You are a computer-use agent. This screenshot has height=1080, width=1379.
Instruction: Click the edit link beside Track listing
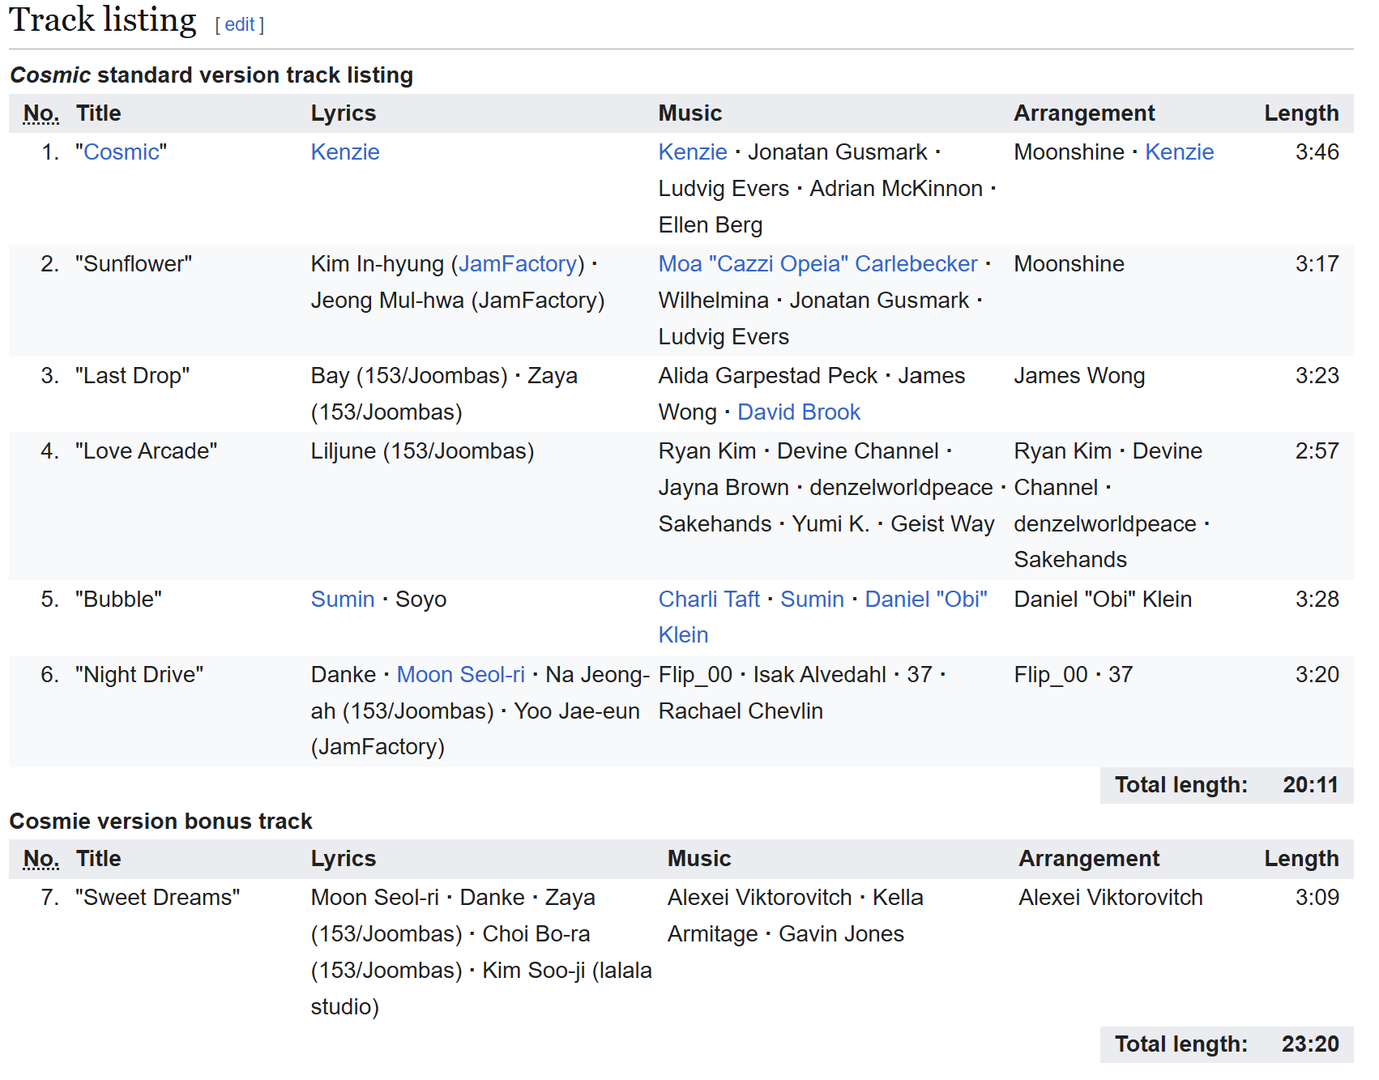(240, 25)
